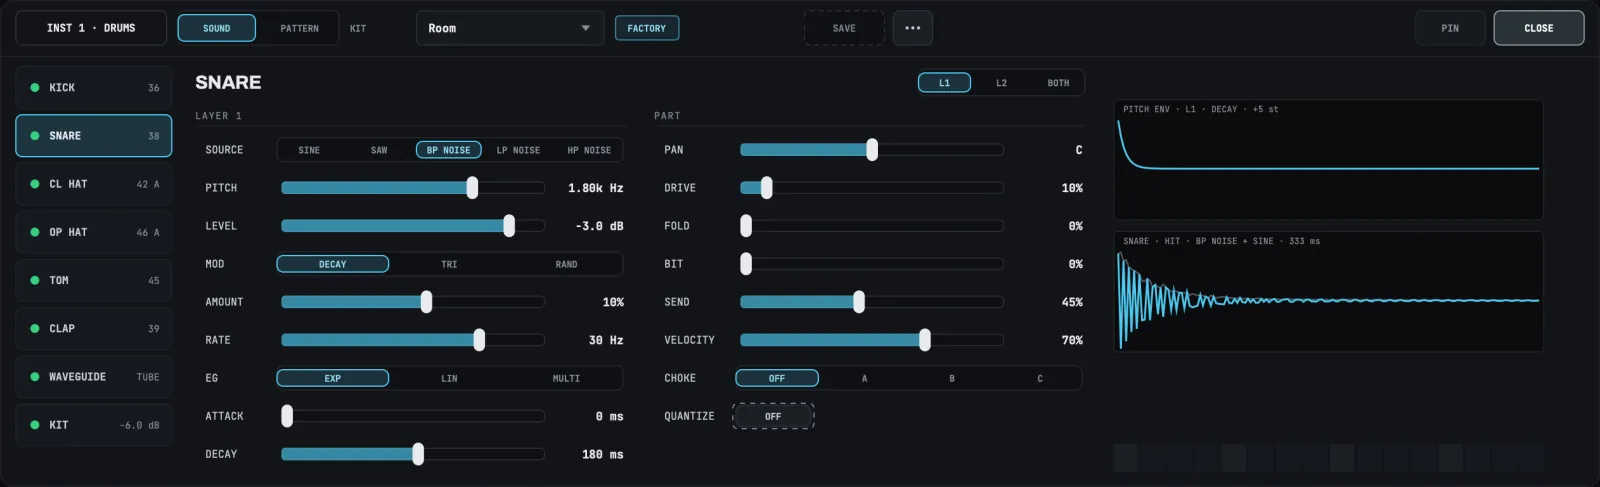Toggle the green status dot on WAVEGUIDE row
The image size is (1600, 487).
[x=35, y=377]
